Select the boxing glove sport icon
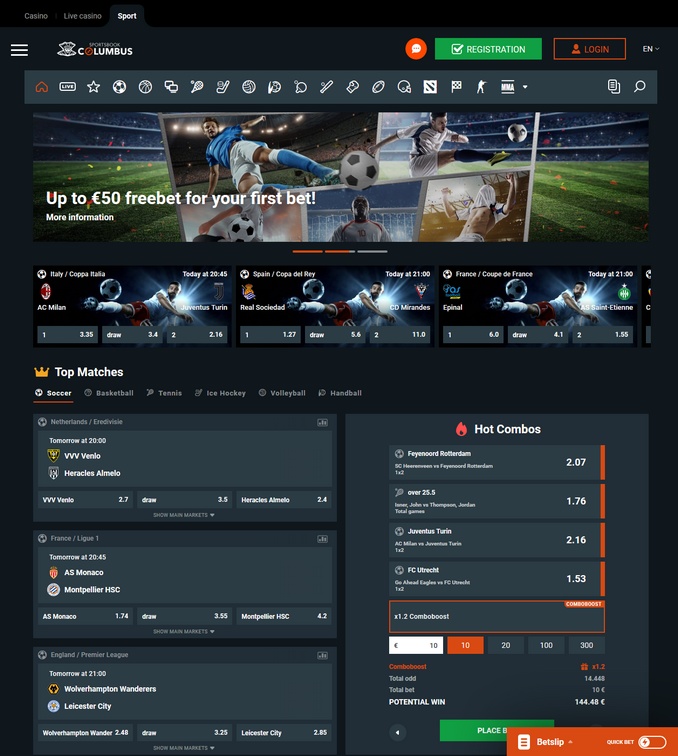The image size is (678, 756). 353,87
